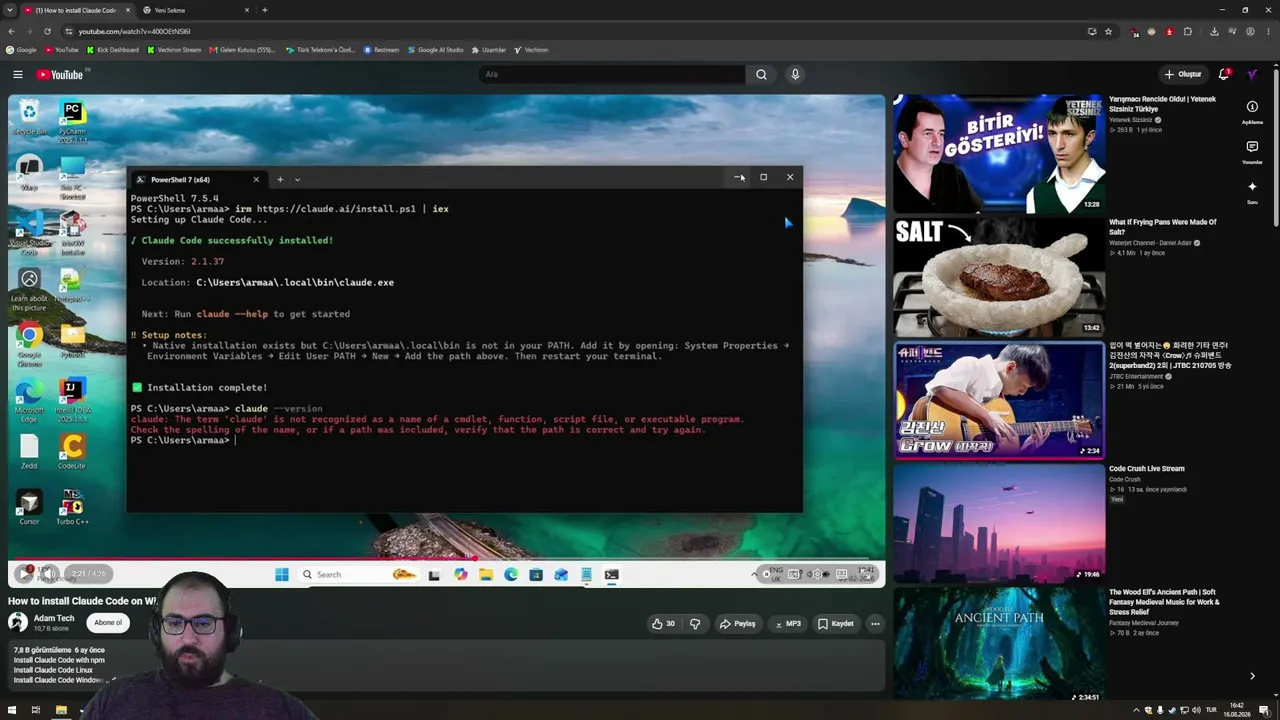
Task: Open the video's more actions menu
Action: [875, 623]
